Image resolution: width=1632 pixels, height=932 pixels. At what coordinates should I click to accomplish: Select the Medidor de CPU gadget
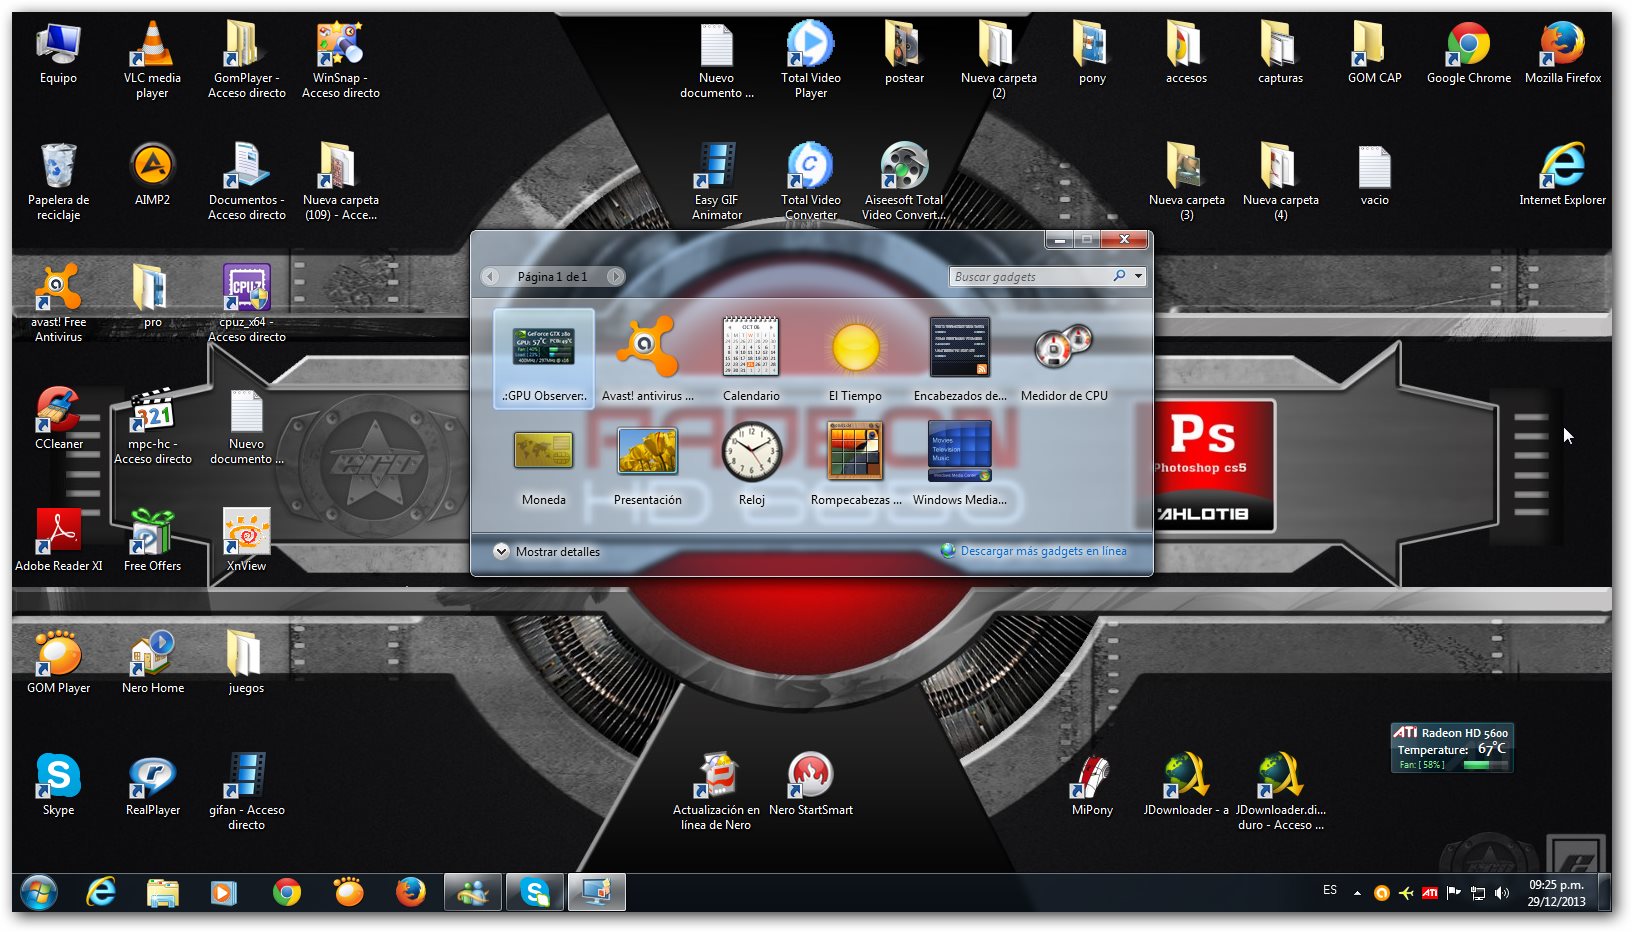[1064, 359]
